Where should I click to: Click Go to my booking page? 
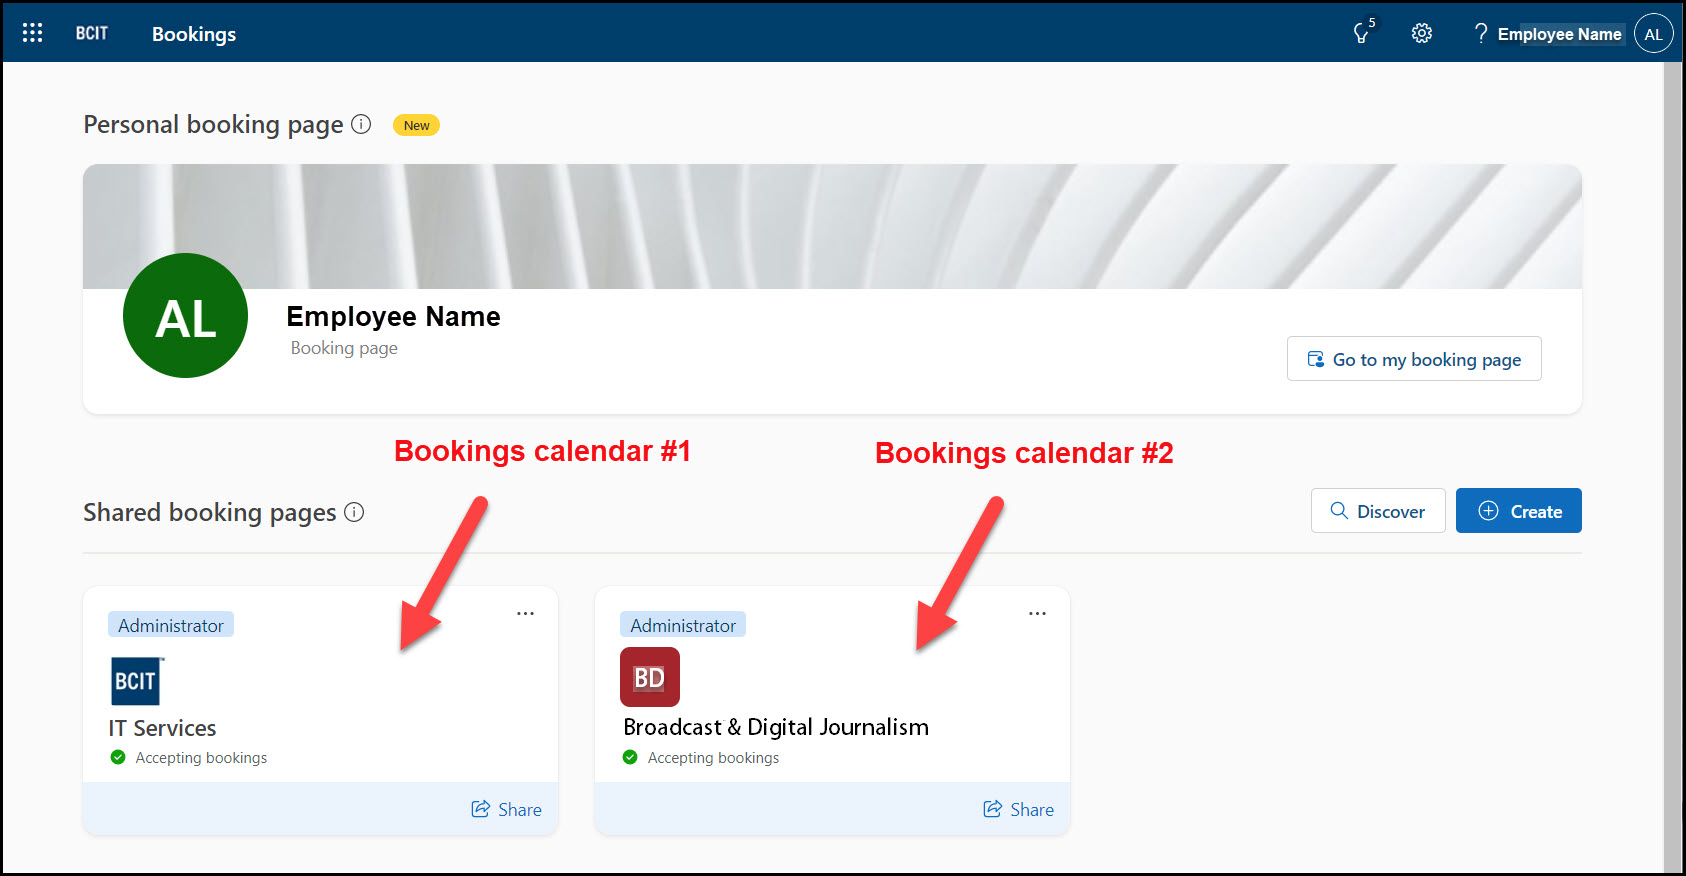(1413, 358)
